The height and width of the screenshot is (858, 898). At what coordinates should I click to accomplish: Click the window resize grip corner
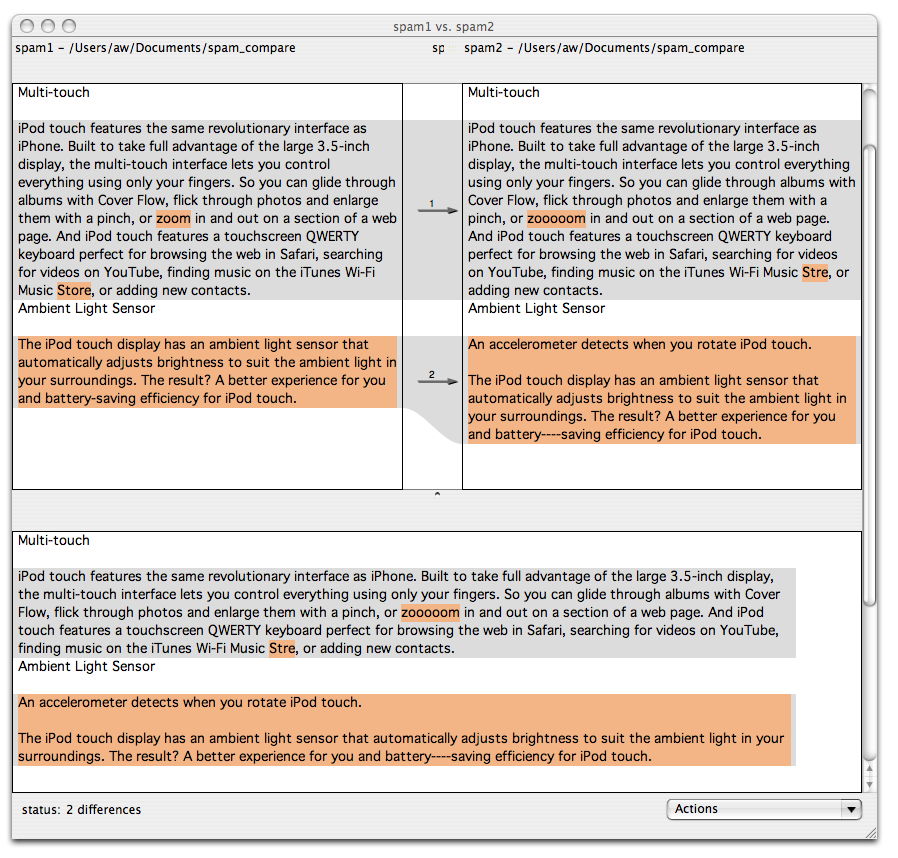(x=871, y=833)
